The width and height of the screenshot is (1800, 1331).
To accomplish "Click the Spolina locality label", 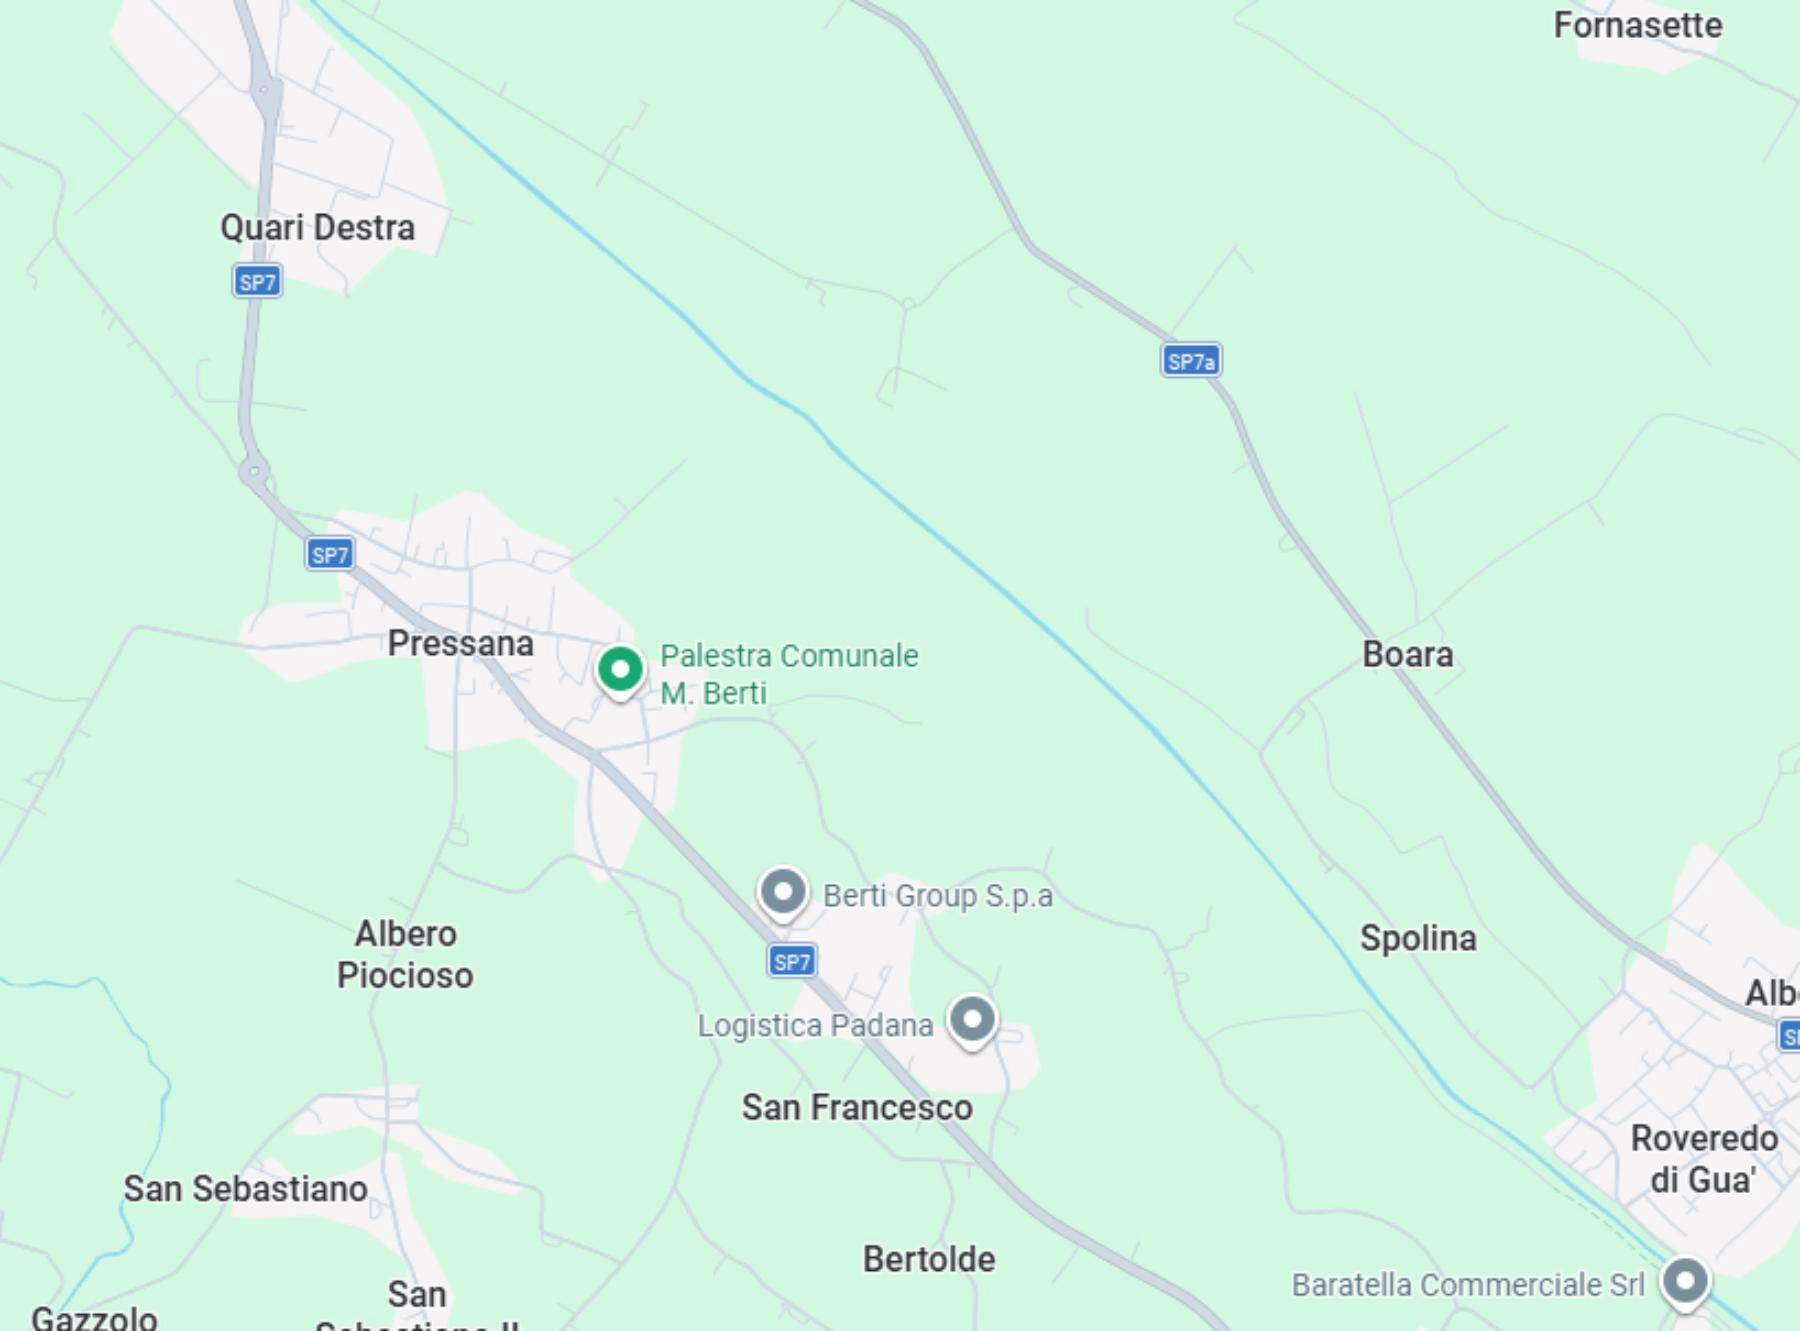I will (x=1418, y=938).
